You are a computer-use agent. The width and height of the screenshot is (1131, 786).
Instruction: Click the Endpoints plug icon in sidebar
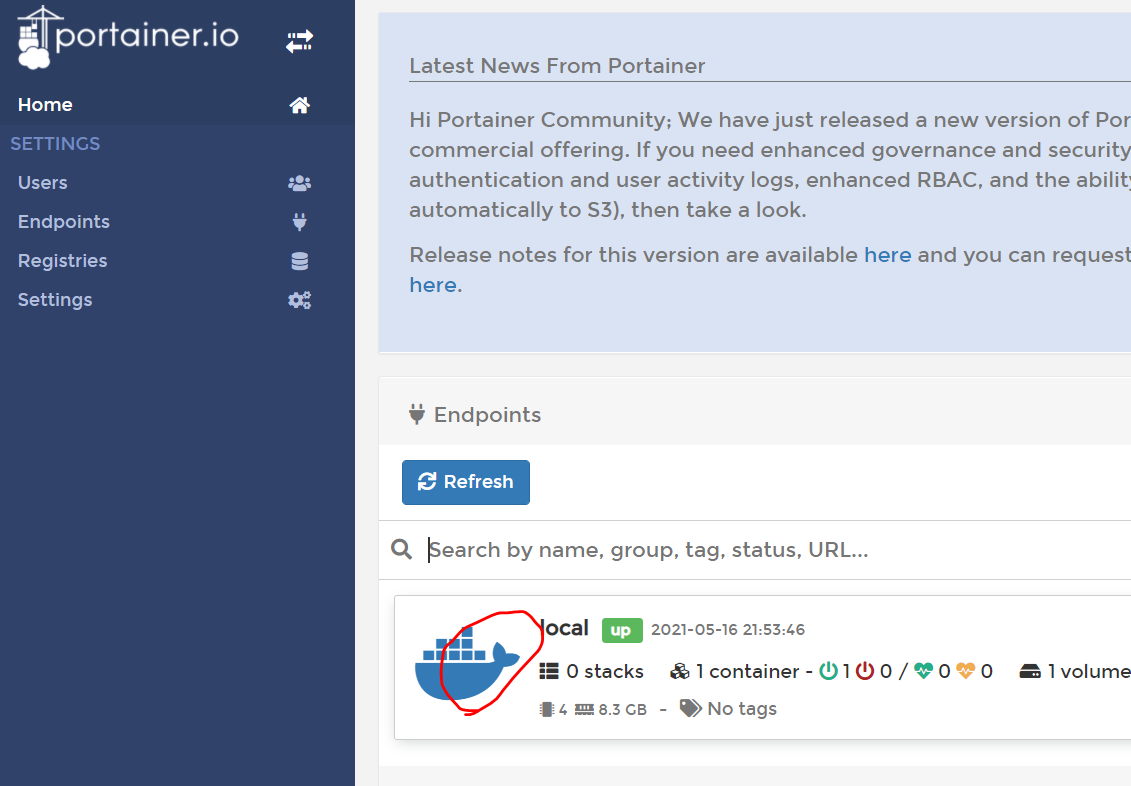299,222
